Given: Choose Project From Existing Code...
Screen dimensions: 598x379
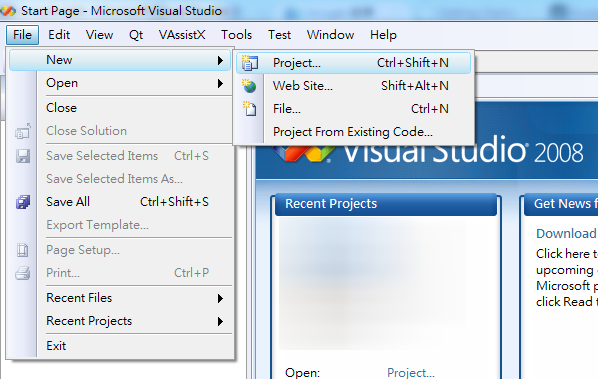Looking at the screenshot, I should [x=353, y=132].
